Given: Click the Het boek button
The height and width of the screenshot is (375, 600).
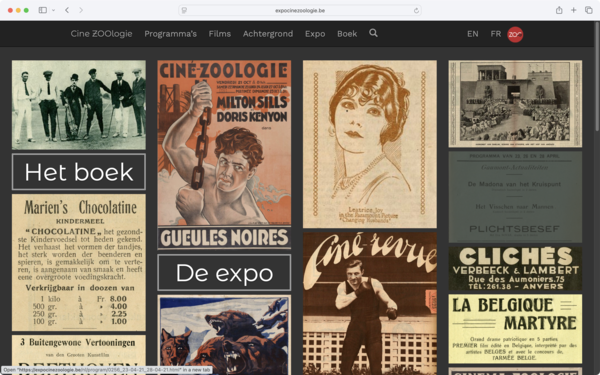Looking at the screenshot, I should (x=79, y=172).
